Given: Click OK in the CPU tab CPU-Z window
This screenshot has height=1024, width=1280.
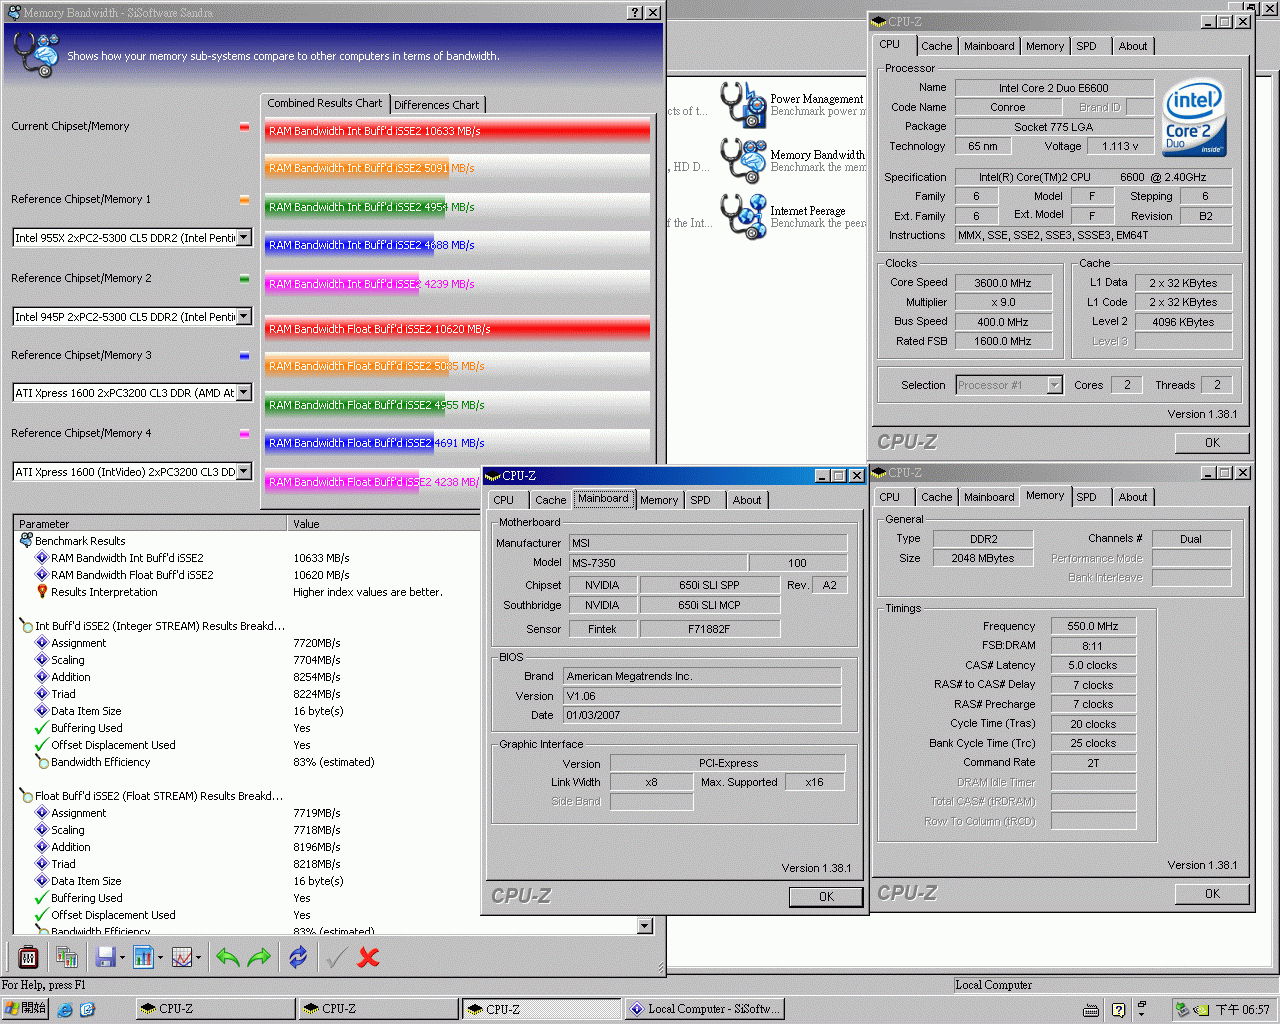Looking at the screenshot, I should click(x=1212, y=443).
